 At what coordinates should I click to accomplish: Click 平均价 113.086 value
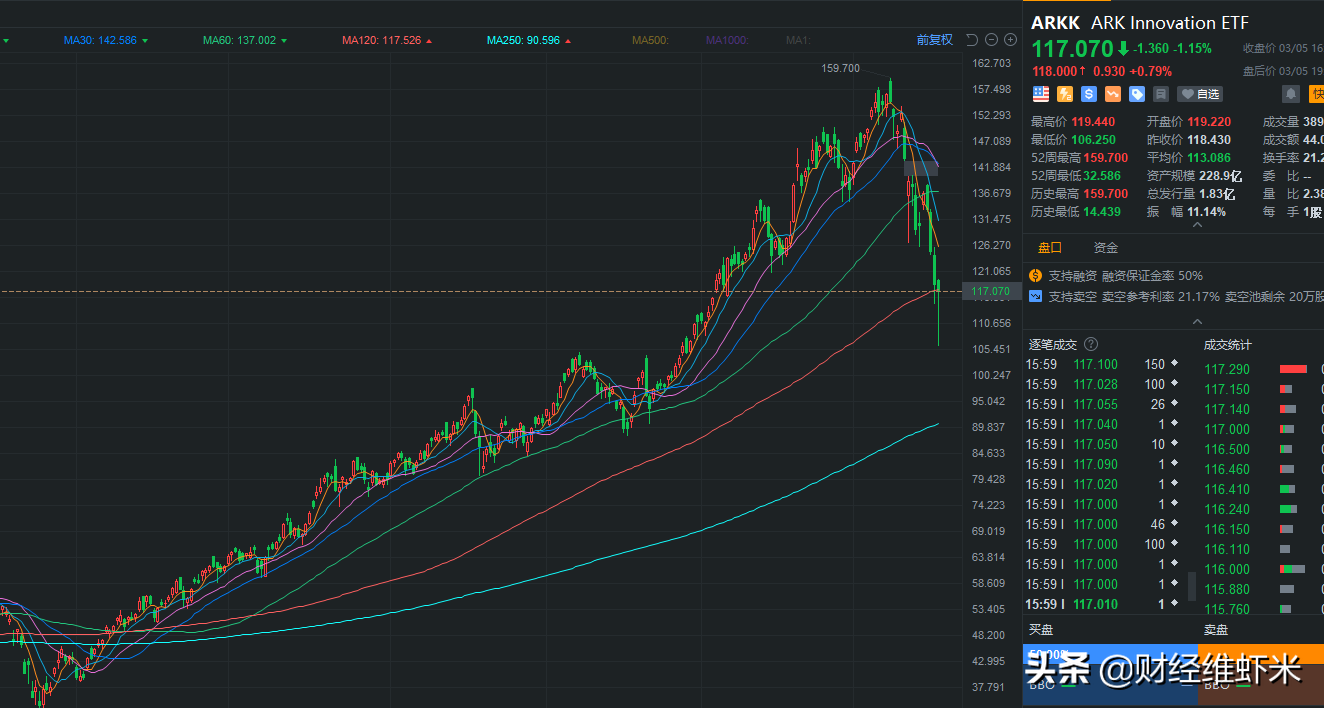pos(1209,157)
